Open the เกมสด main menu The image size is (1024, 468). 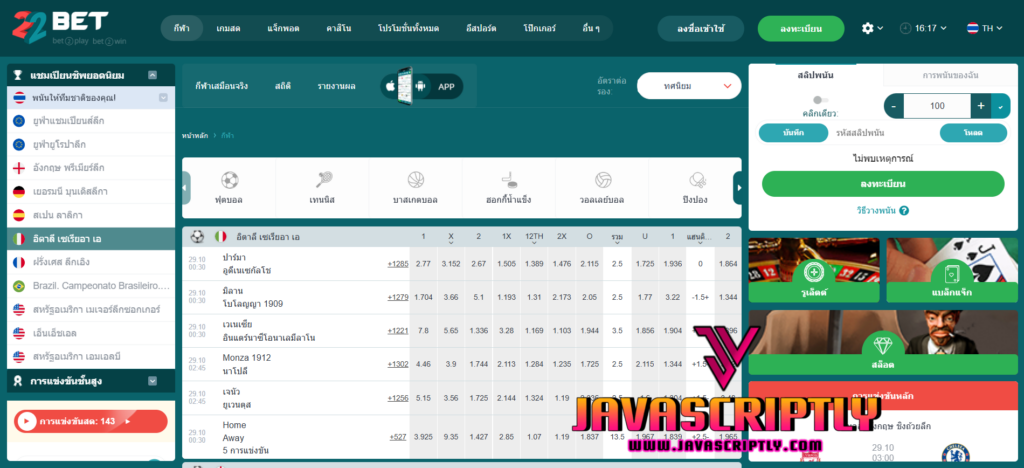coord(229,28)
